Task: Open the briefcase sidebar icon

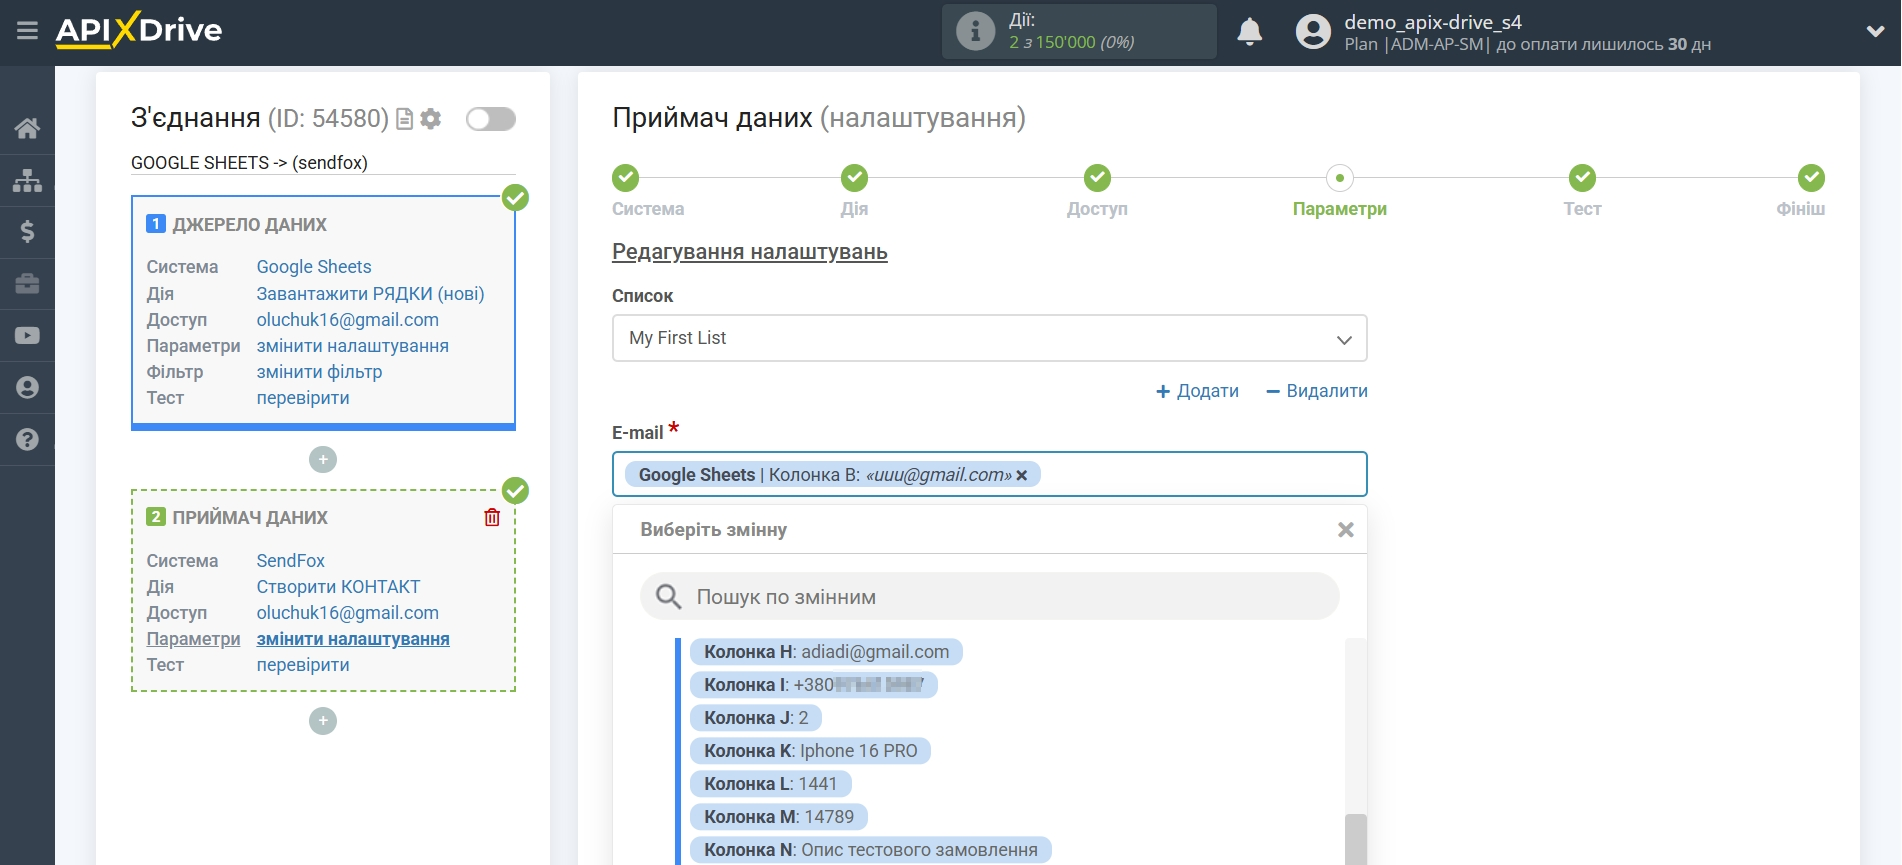Action: click(x=27, y=284)
